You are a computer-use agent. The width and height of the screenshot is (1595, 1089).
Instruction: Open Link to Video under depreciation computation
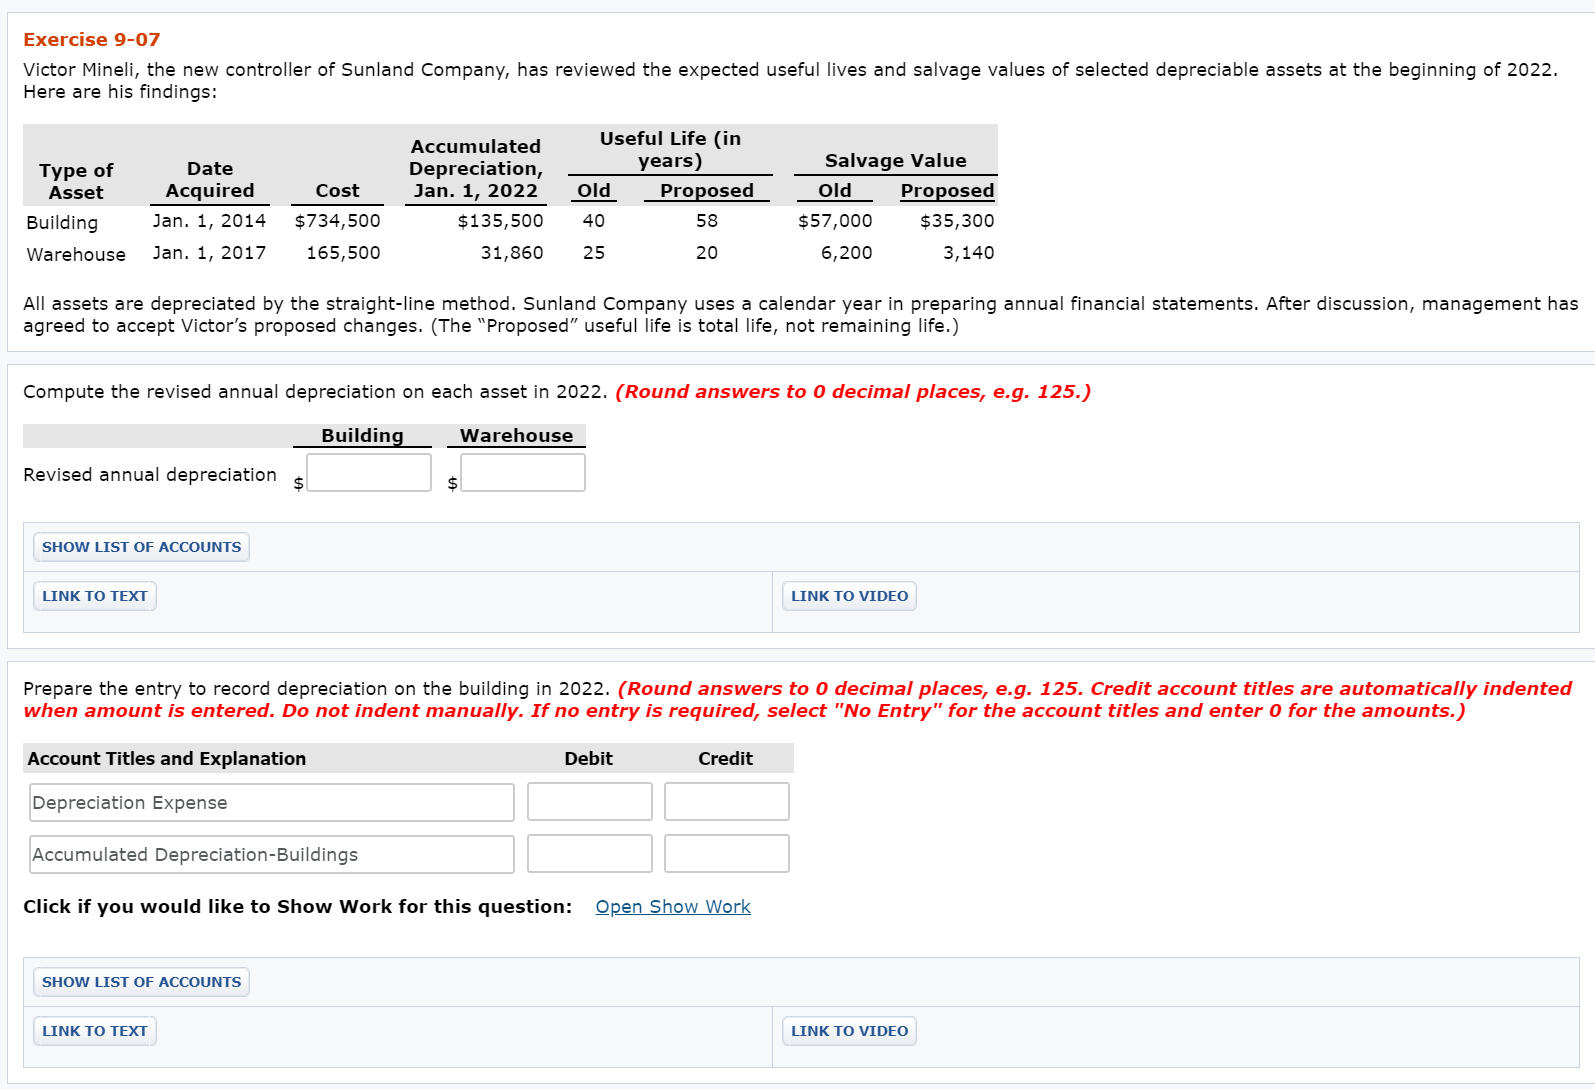pyautogui.click(x=849, y=596)
